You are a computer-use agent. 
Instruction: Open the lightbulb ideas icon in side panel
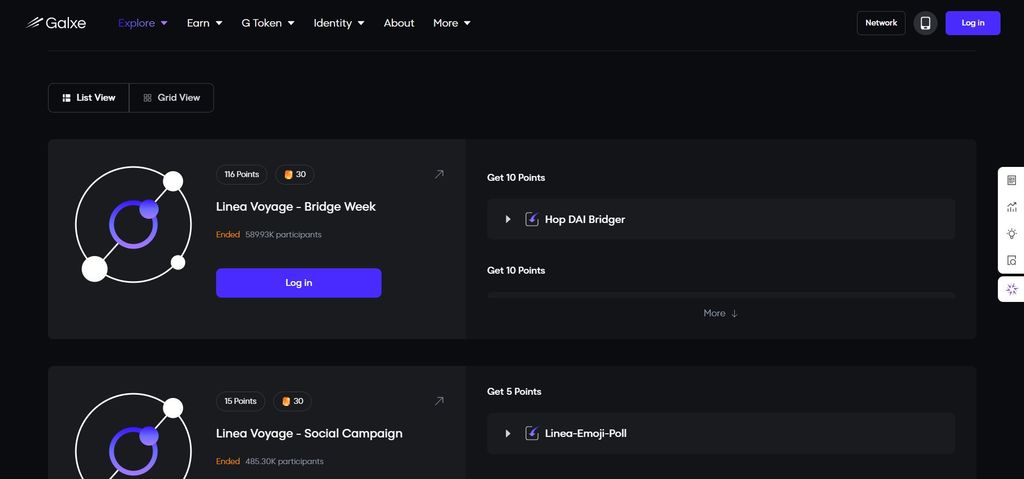pyautogui.click(x=1012, y=233)
